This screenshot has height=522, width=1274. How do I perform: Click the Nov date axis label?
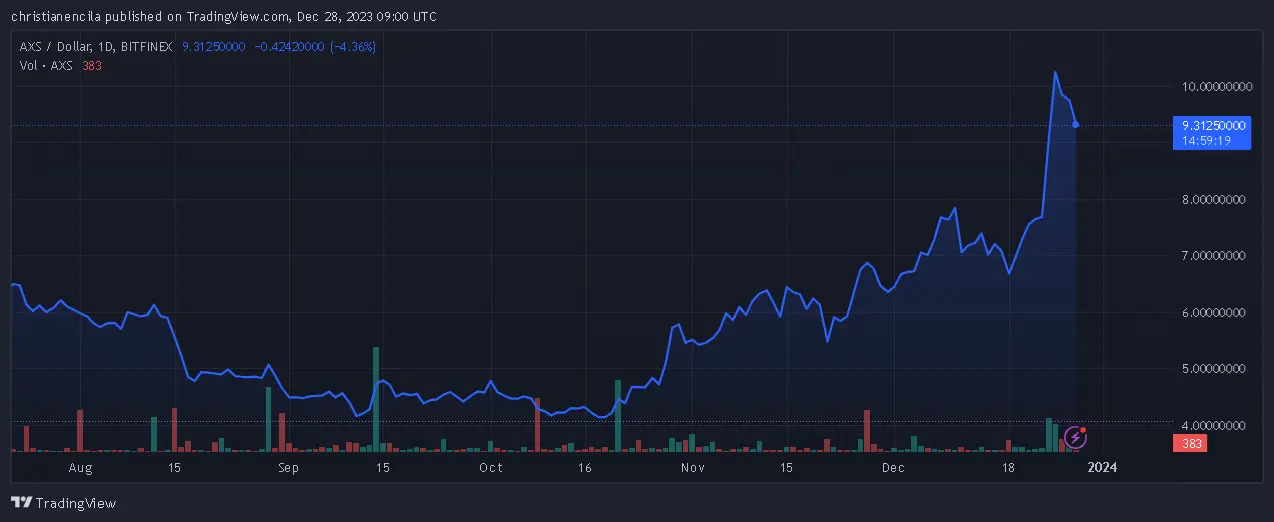pos(694,467)
